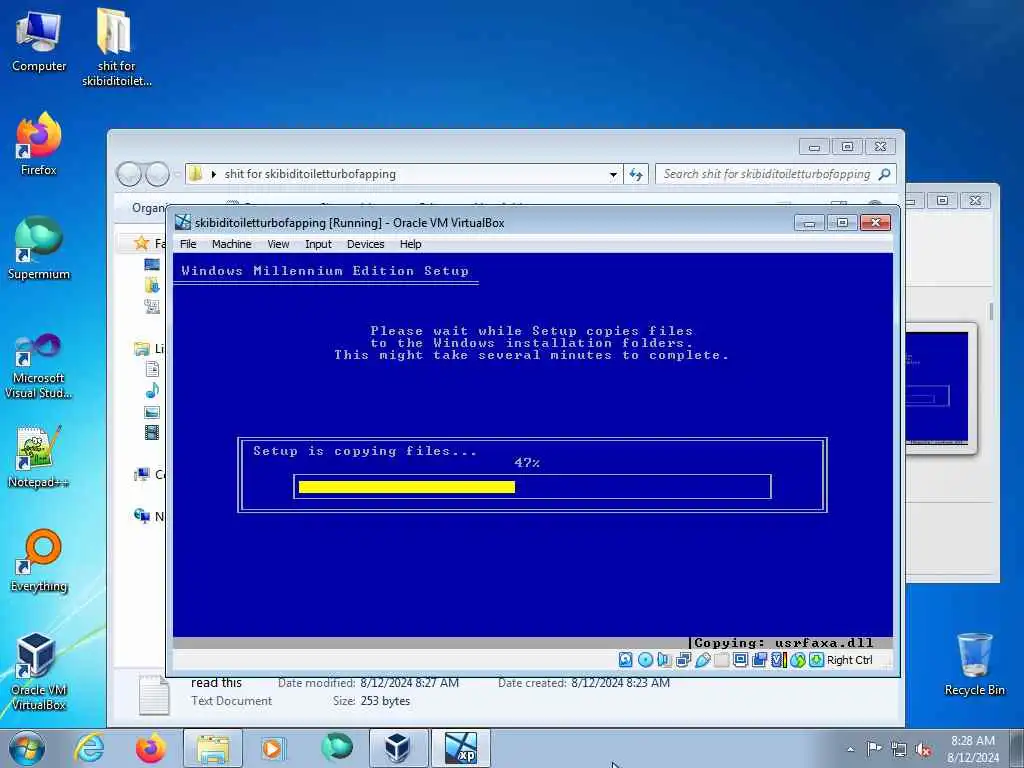Open Internet Explorer from taskbar
Viewport: 1024px width, 768px height.
pyautogui.click(x=89, y=748)
